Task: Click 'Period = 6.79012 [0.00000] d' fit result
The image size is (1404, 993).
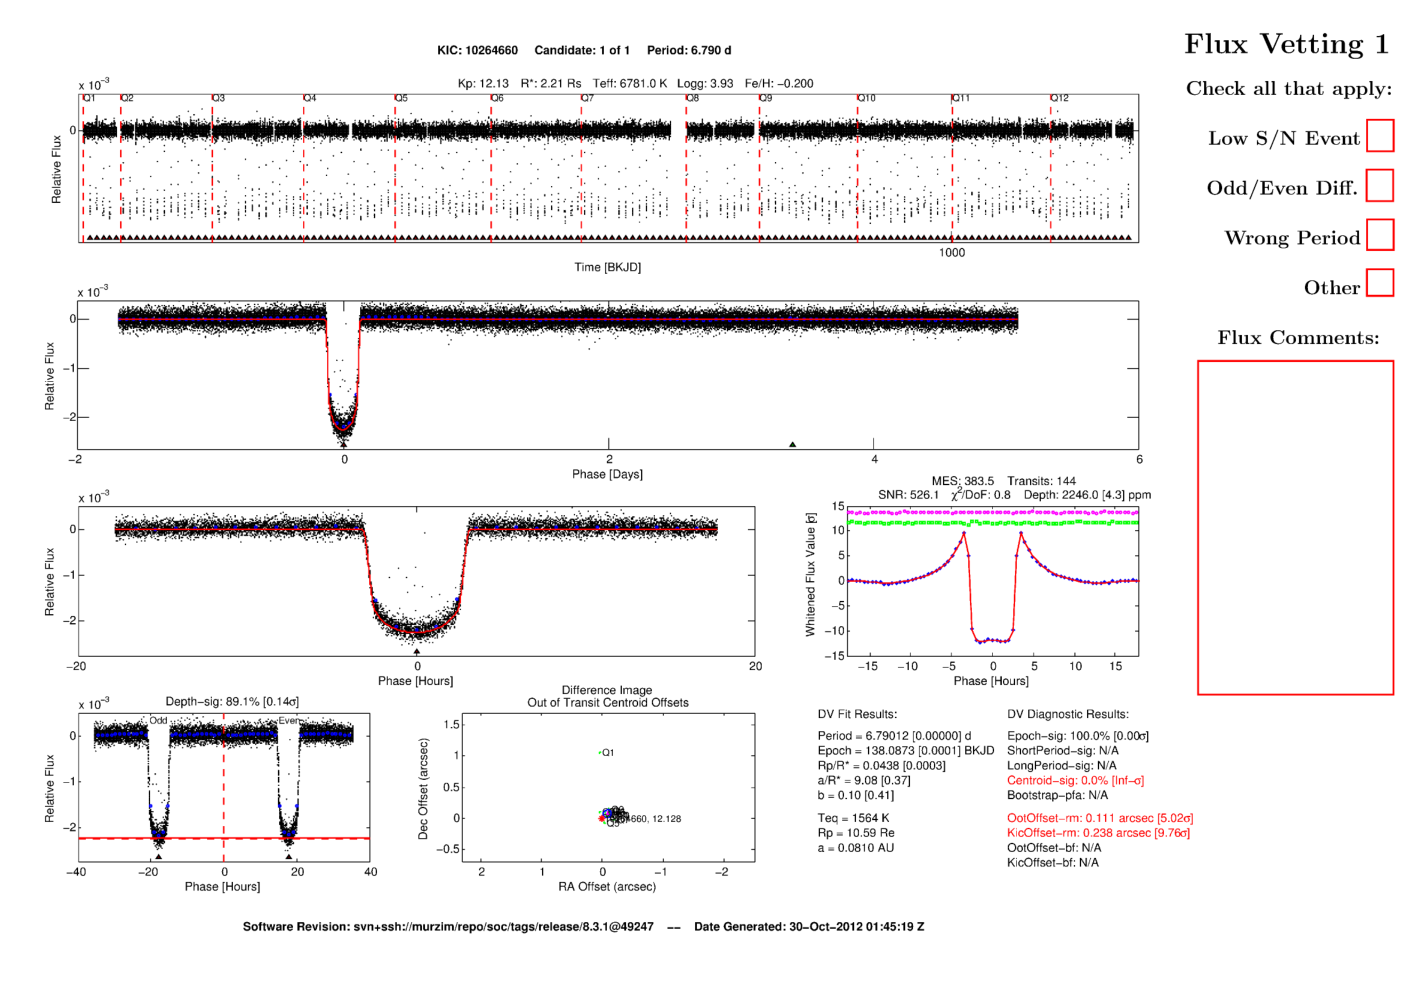Action: [x=894, y=736]
